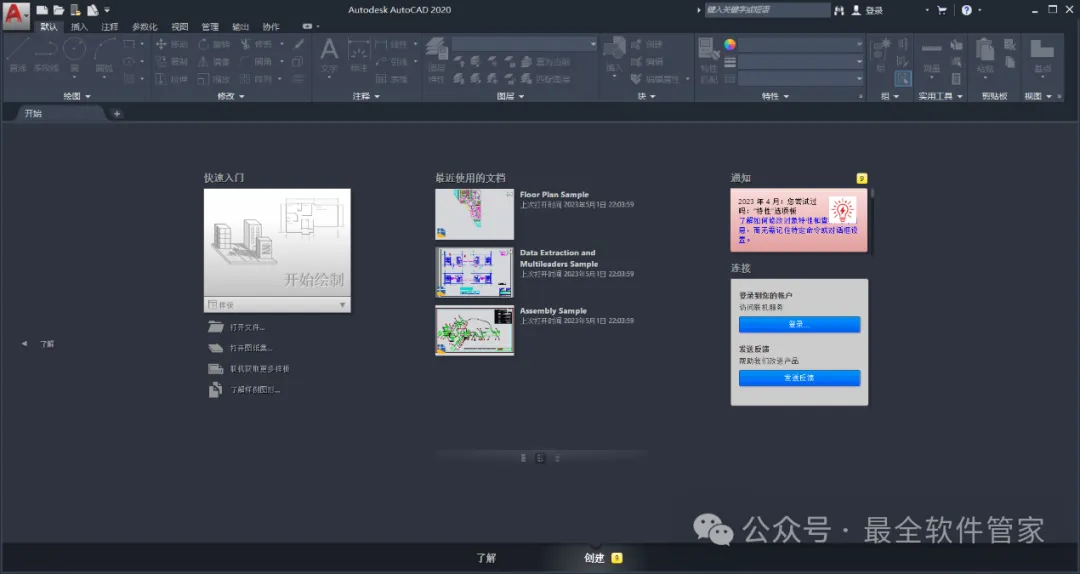Open the shopping cart icon in title bar
Viewport: 1080px width, 574px height.
point(942,10)
